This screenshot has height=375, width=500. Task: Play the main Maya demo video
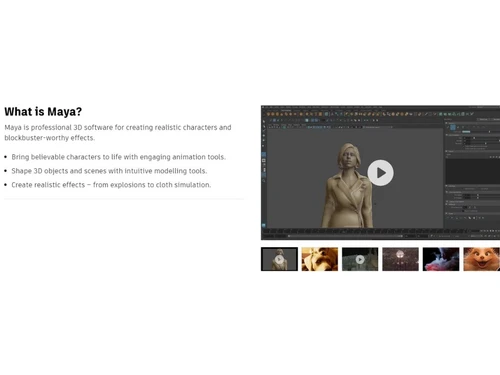tap(380, 173)
